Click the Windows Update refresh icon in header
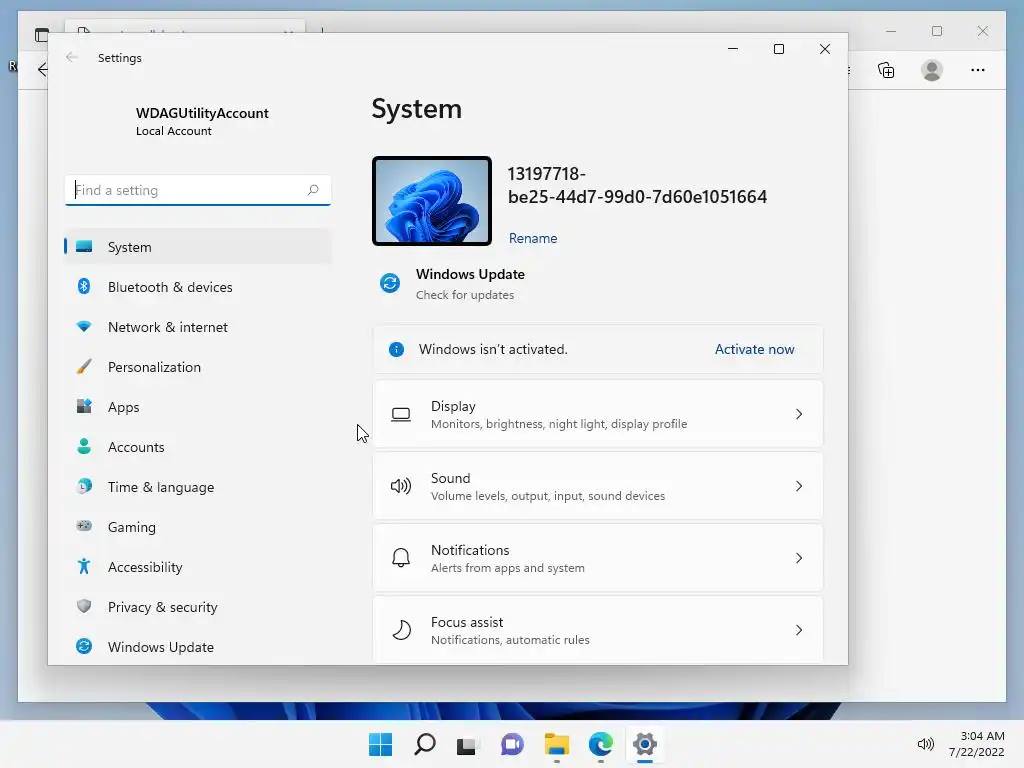This screenshot has height=768, width=1024. click(390, 283)
